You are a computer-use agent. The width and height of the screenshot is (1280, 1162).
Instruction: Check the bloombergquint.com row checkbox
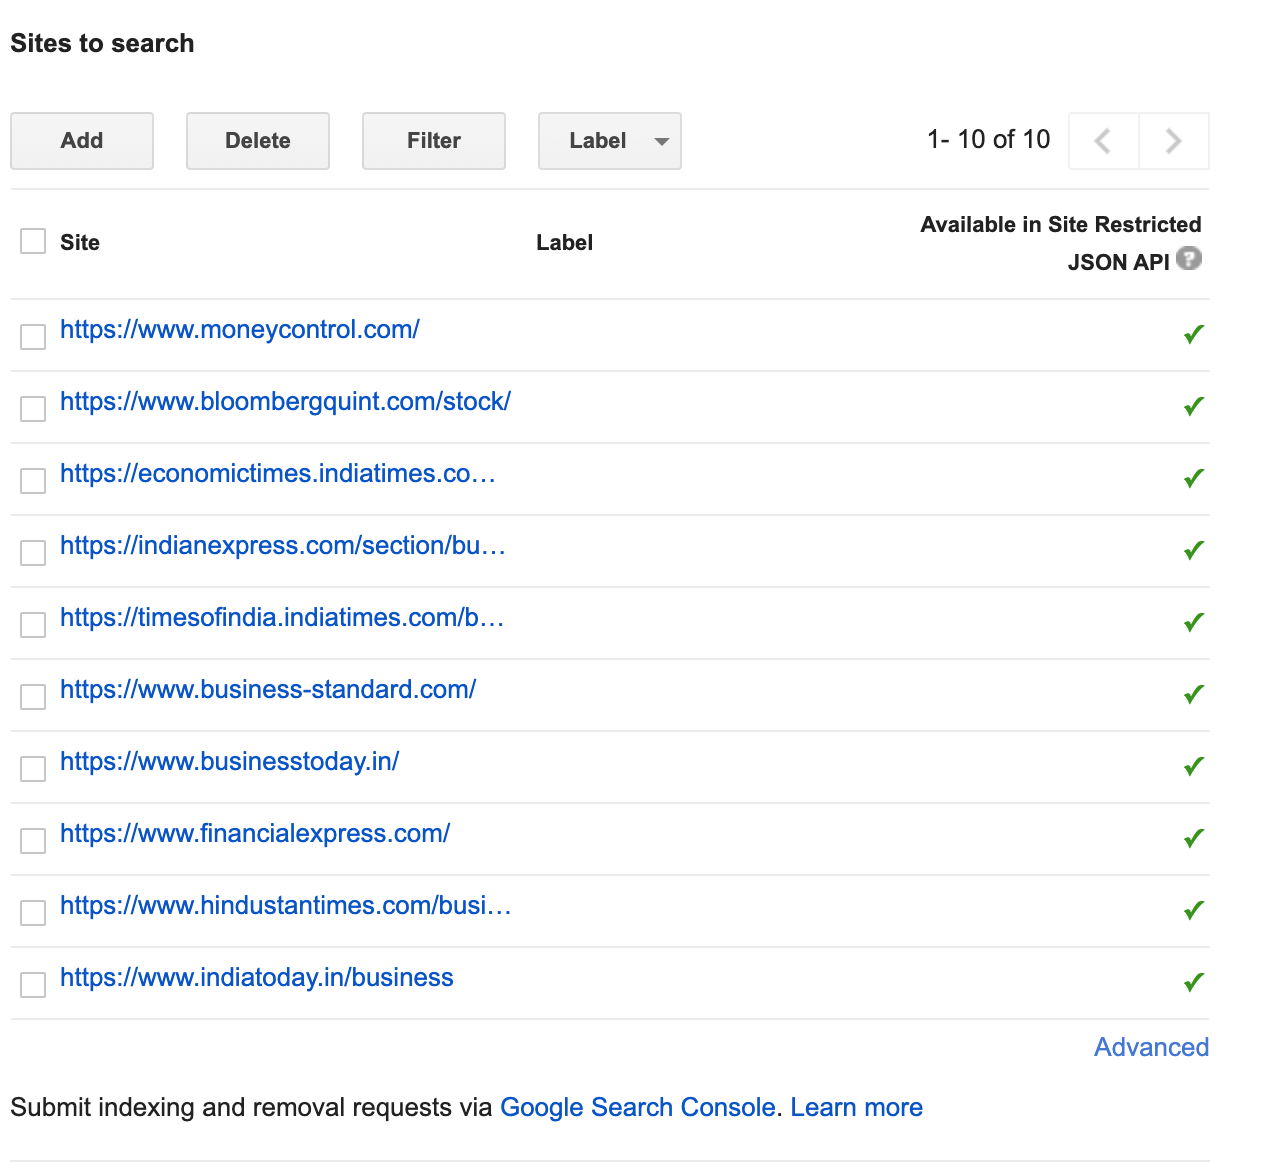[x=33, y=409]
